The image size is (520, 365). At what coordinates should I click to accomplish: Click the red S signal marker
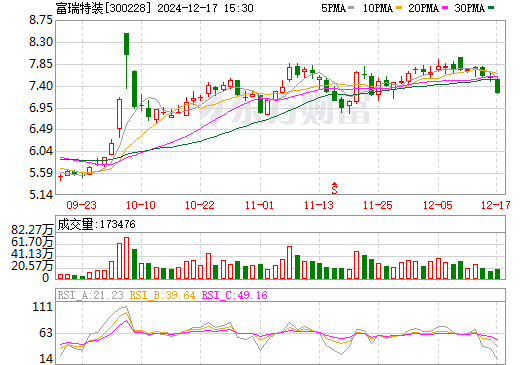click(x=334, y=188)
